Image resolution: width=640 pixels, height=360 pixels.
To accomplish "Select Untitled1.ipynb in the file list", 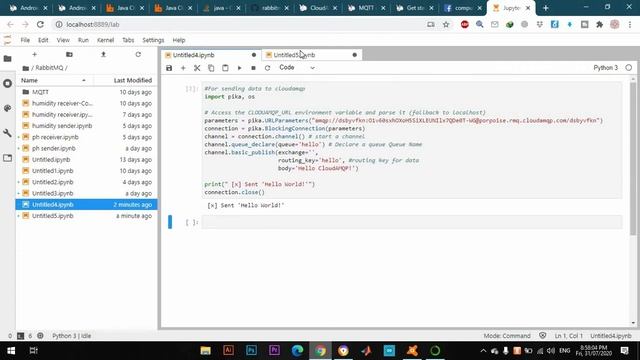I will pyautogui.click(x=86, y=171).
